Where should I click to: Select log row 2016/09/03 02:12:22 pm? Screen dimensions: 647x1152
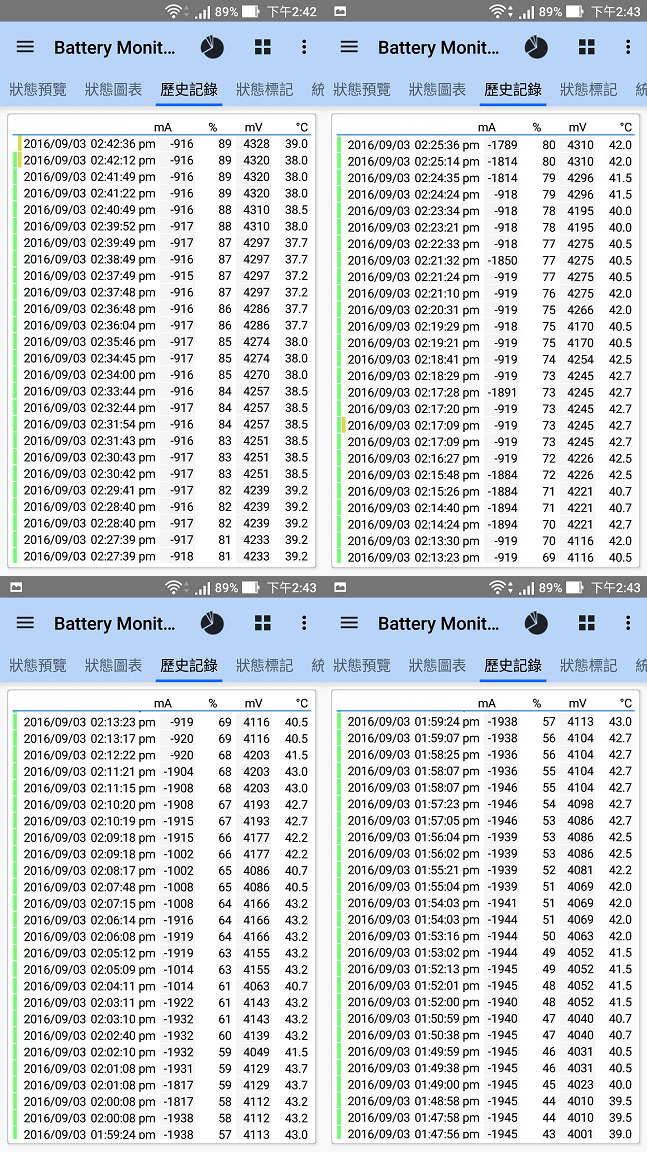(x=162, y=755)
